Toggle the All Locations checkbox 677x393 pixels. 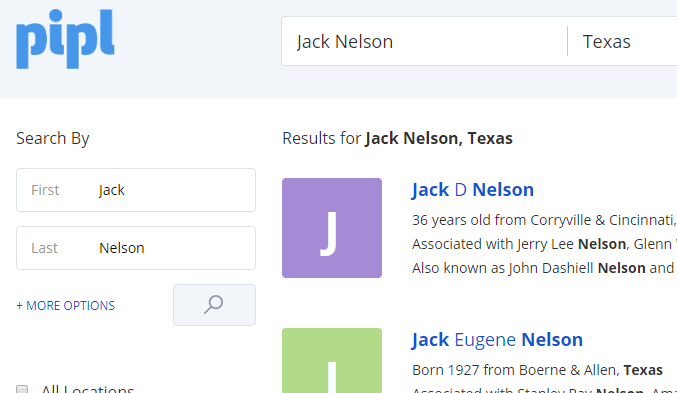(22, 389)
